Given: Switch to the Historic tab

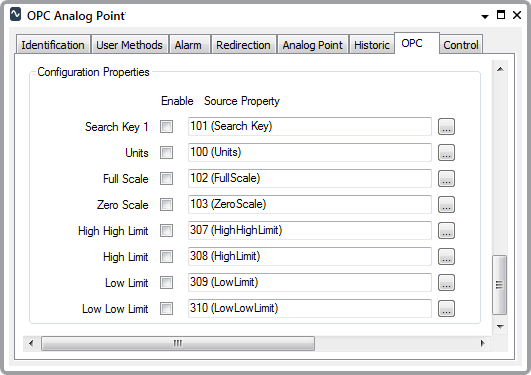Looking at the screenshot, I should pos(371,45).
